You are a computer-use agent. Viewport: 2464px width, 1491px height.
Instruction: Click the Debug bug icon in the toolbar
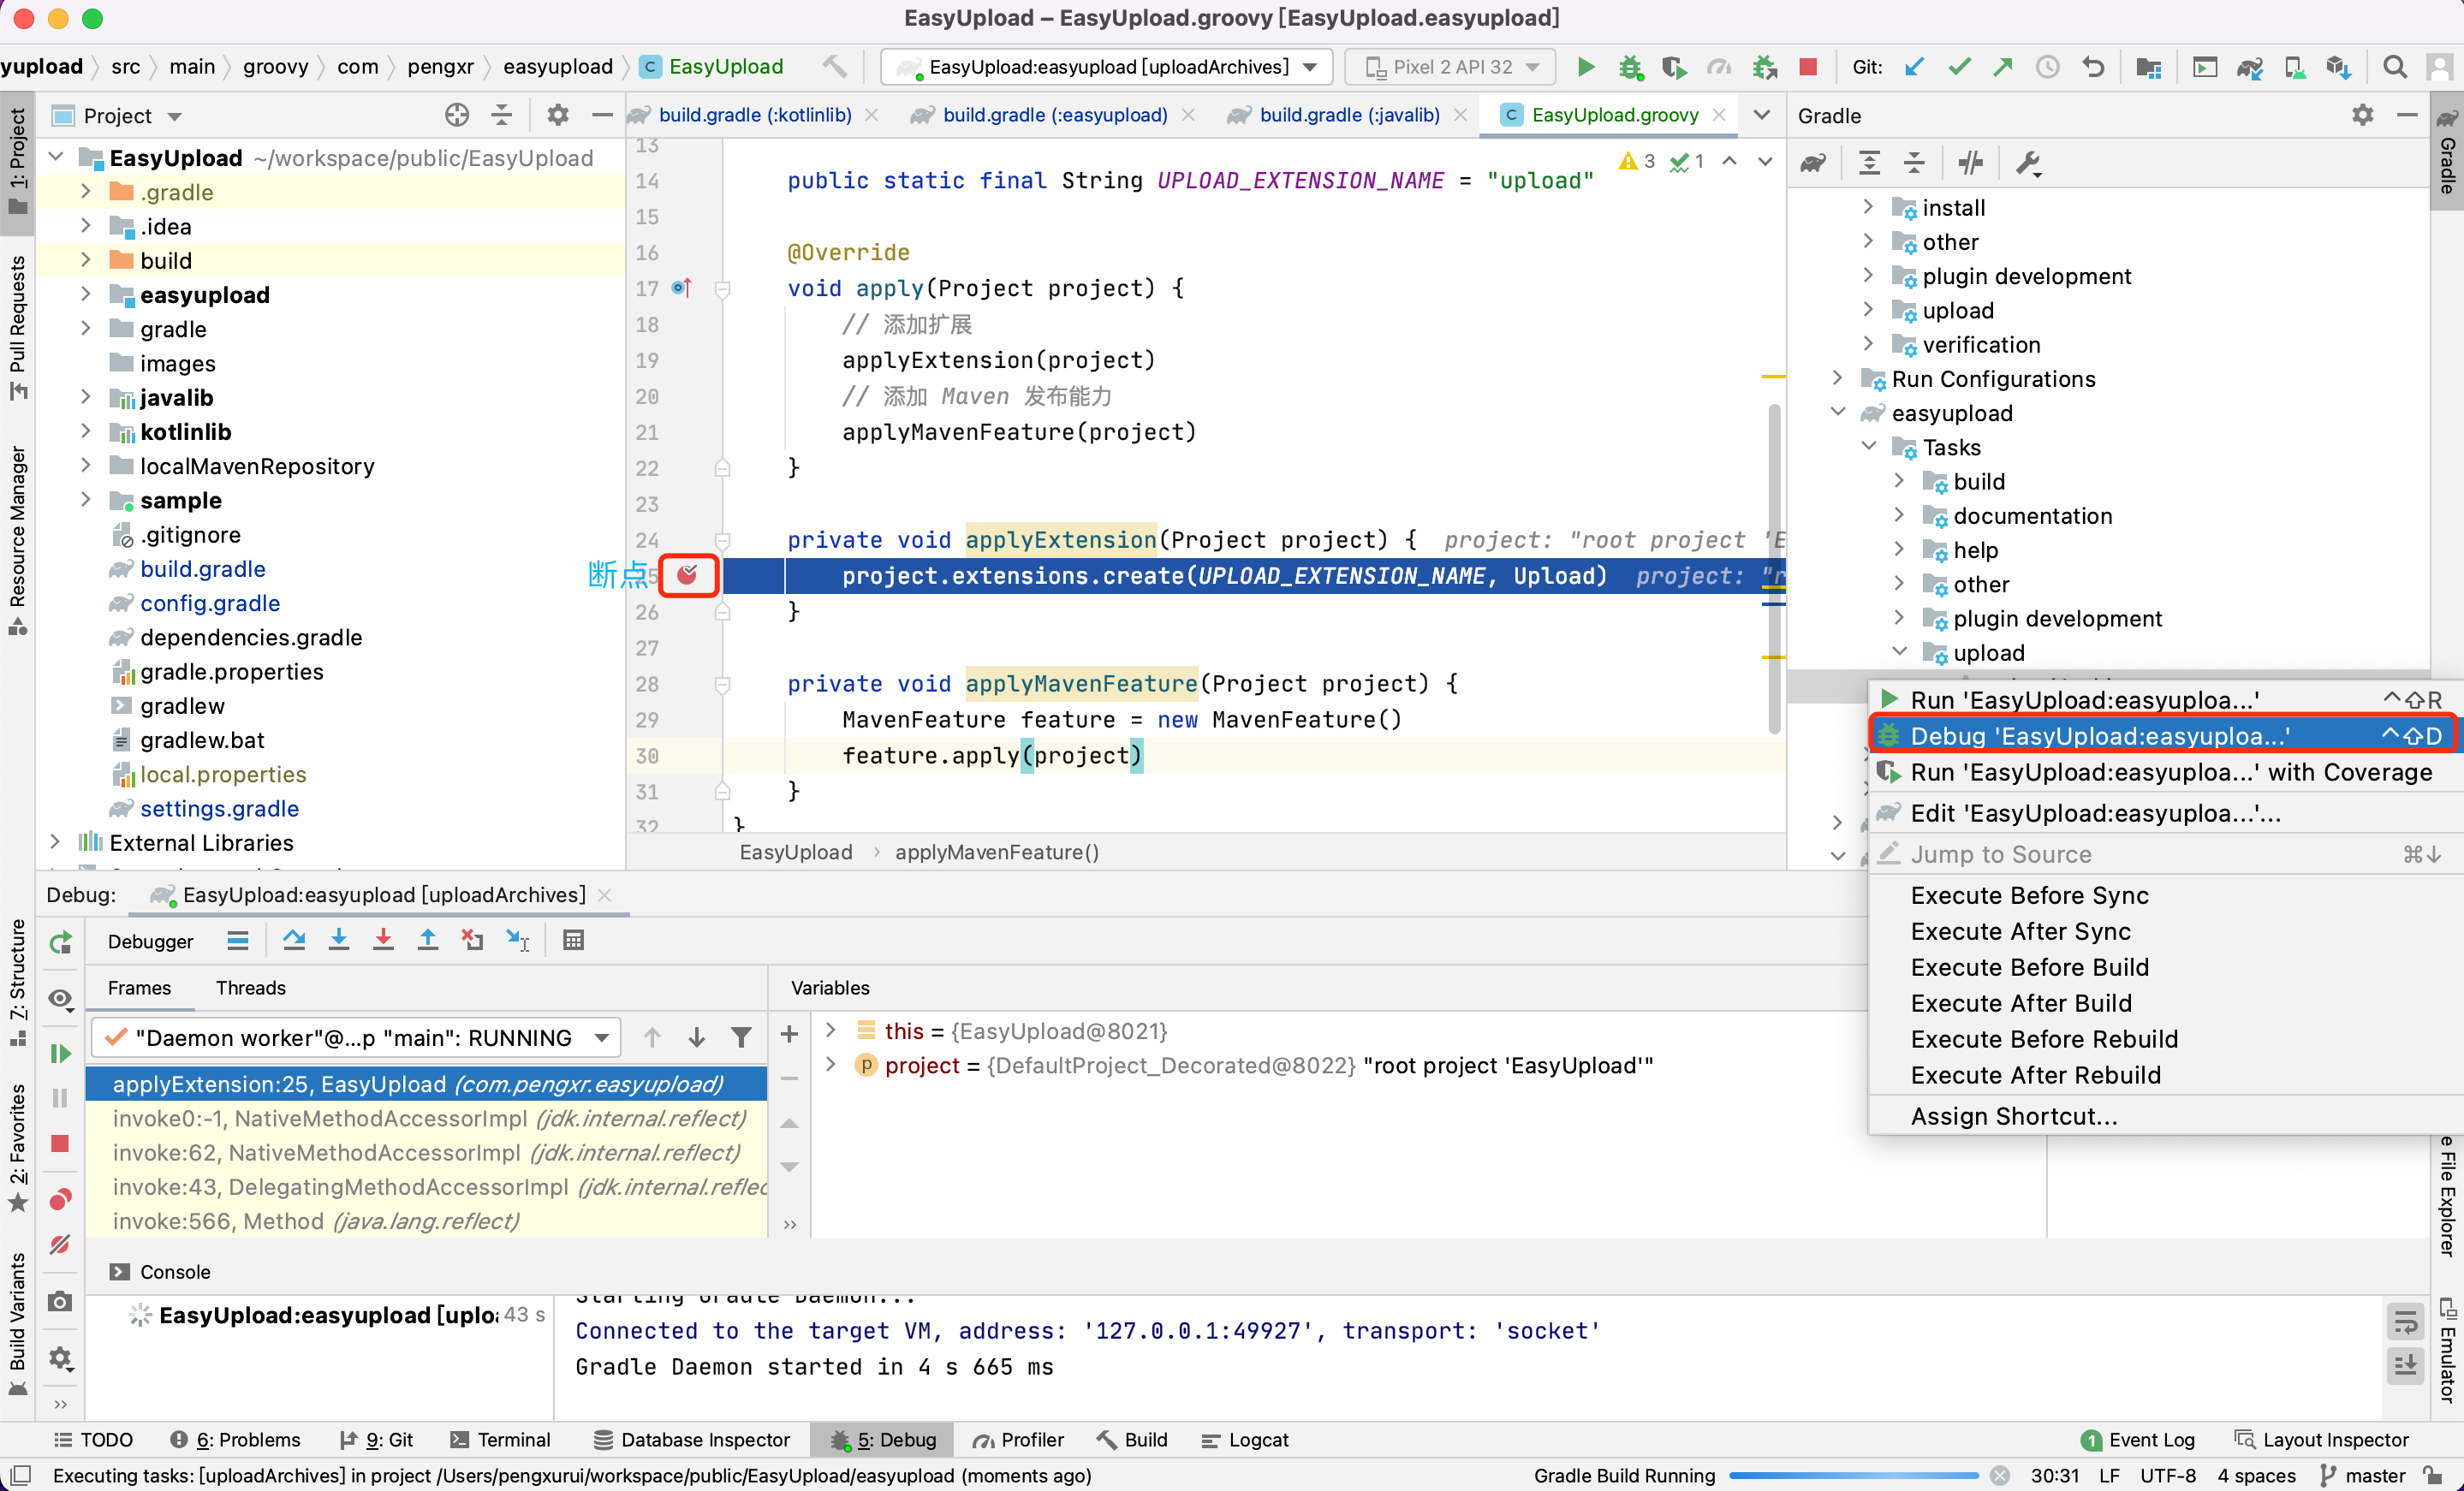point(1631,67)
